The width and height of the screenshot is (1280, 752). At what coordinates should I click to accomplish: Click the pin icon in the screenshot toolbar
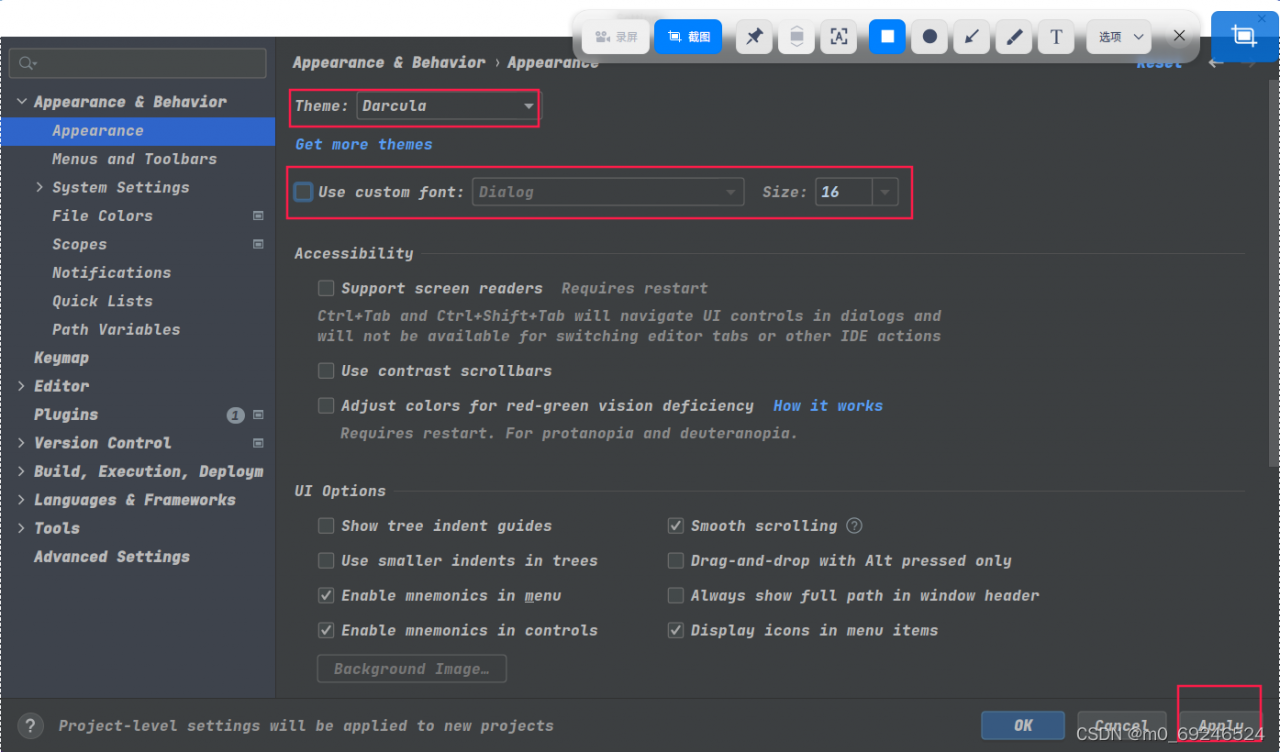tap(755, 37)
